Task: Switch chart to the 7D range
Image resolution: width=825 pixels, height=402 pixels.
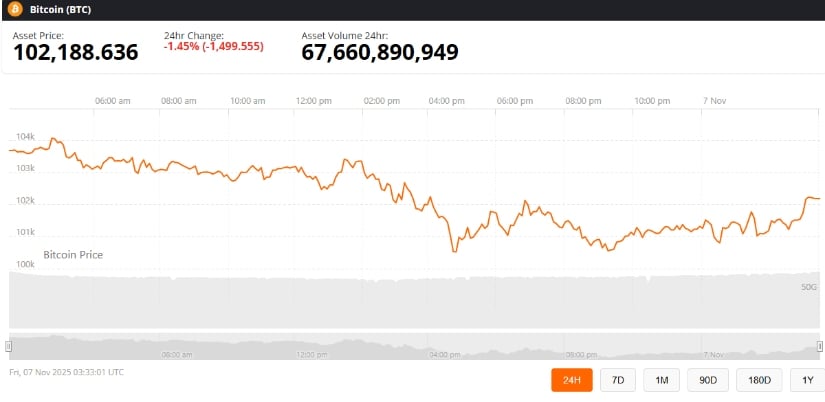Action: coord(617,380)
